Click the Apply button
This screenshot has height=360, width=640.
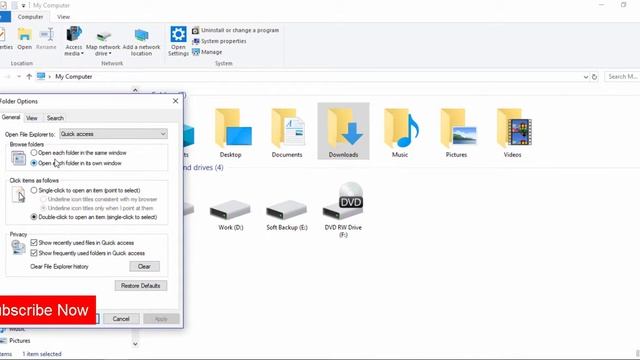tap(161, 319)
